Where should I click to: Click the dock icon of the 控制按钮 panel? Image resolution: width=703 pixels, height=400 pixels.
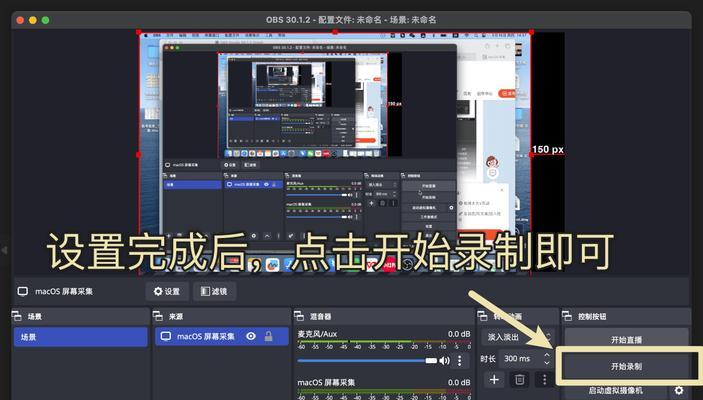tap(567, 316)
